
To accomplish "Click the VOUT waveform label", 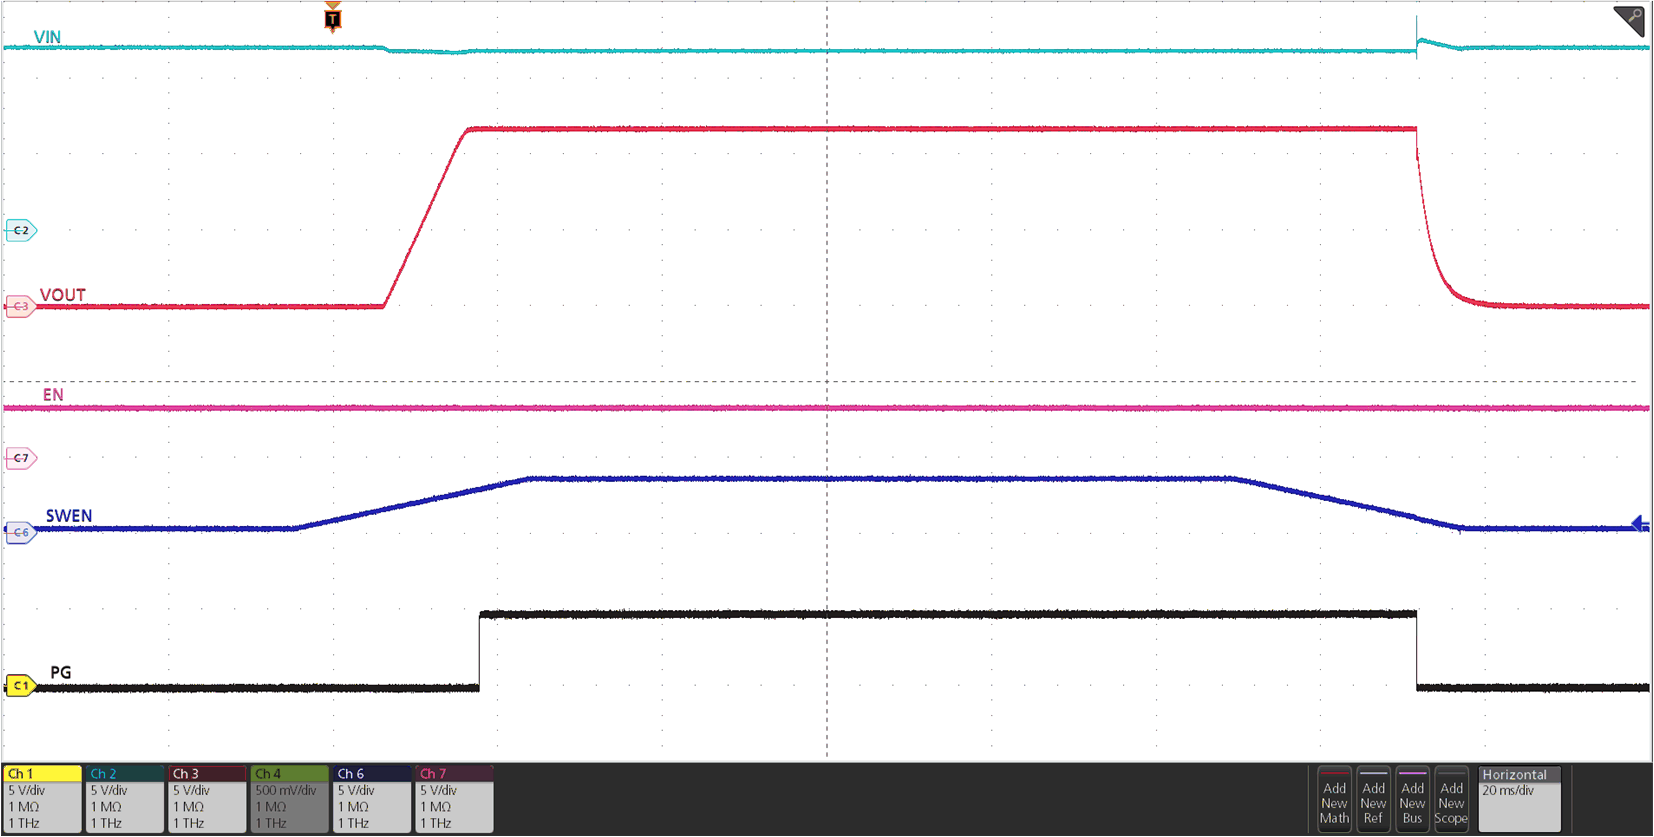I will (62, 295).
